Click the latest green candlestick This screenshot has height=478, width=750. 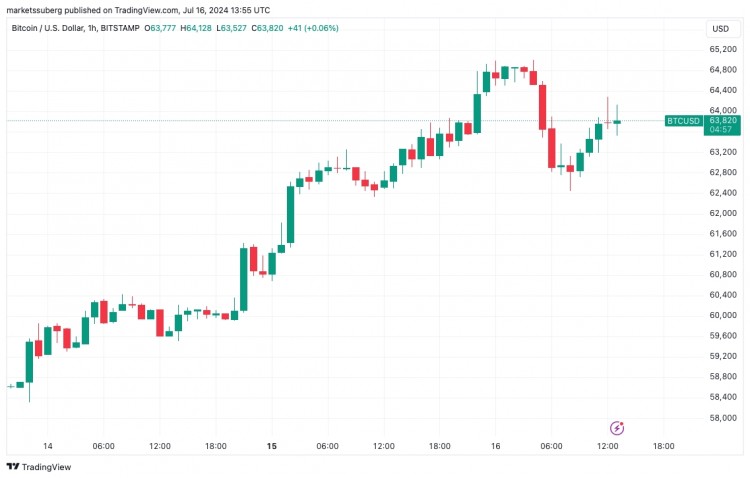(617, 122)
